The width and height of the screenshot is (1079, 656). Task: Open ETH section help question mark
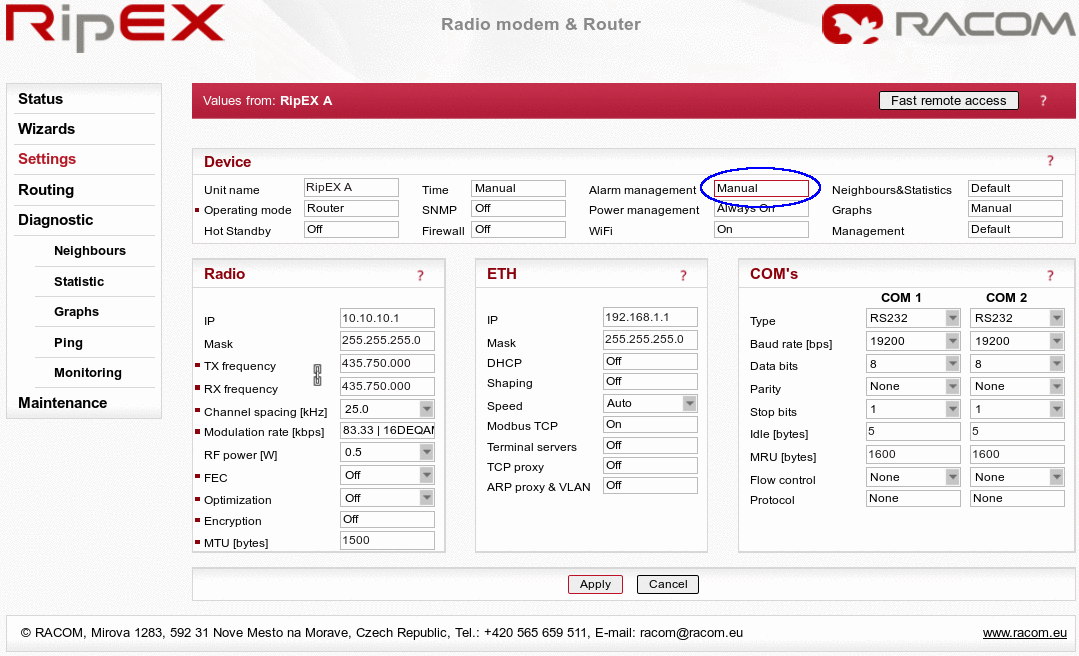pyautogui.click(x=683, y=275)
